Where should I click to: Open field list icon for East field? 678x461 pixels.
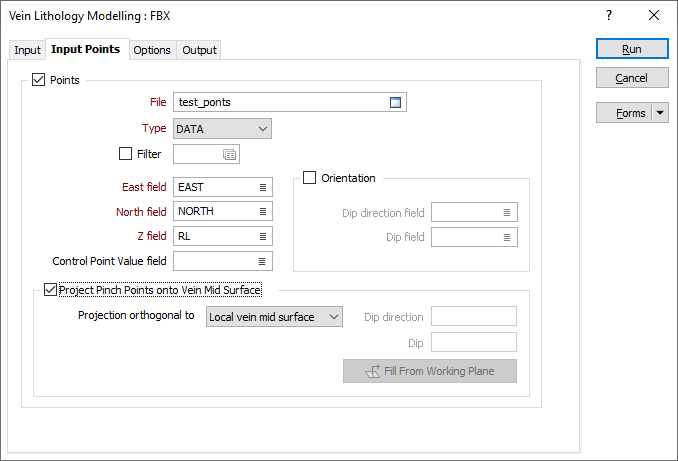(262, 187)
